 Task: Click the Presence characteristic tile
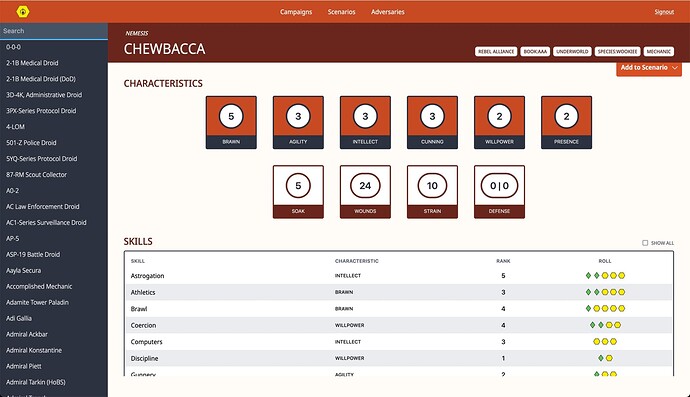(566, 122)
